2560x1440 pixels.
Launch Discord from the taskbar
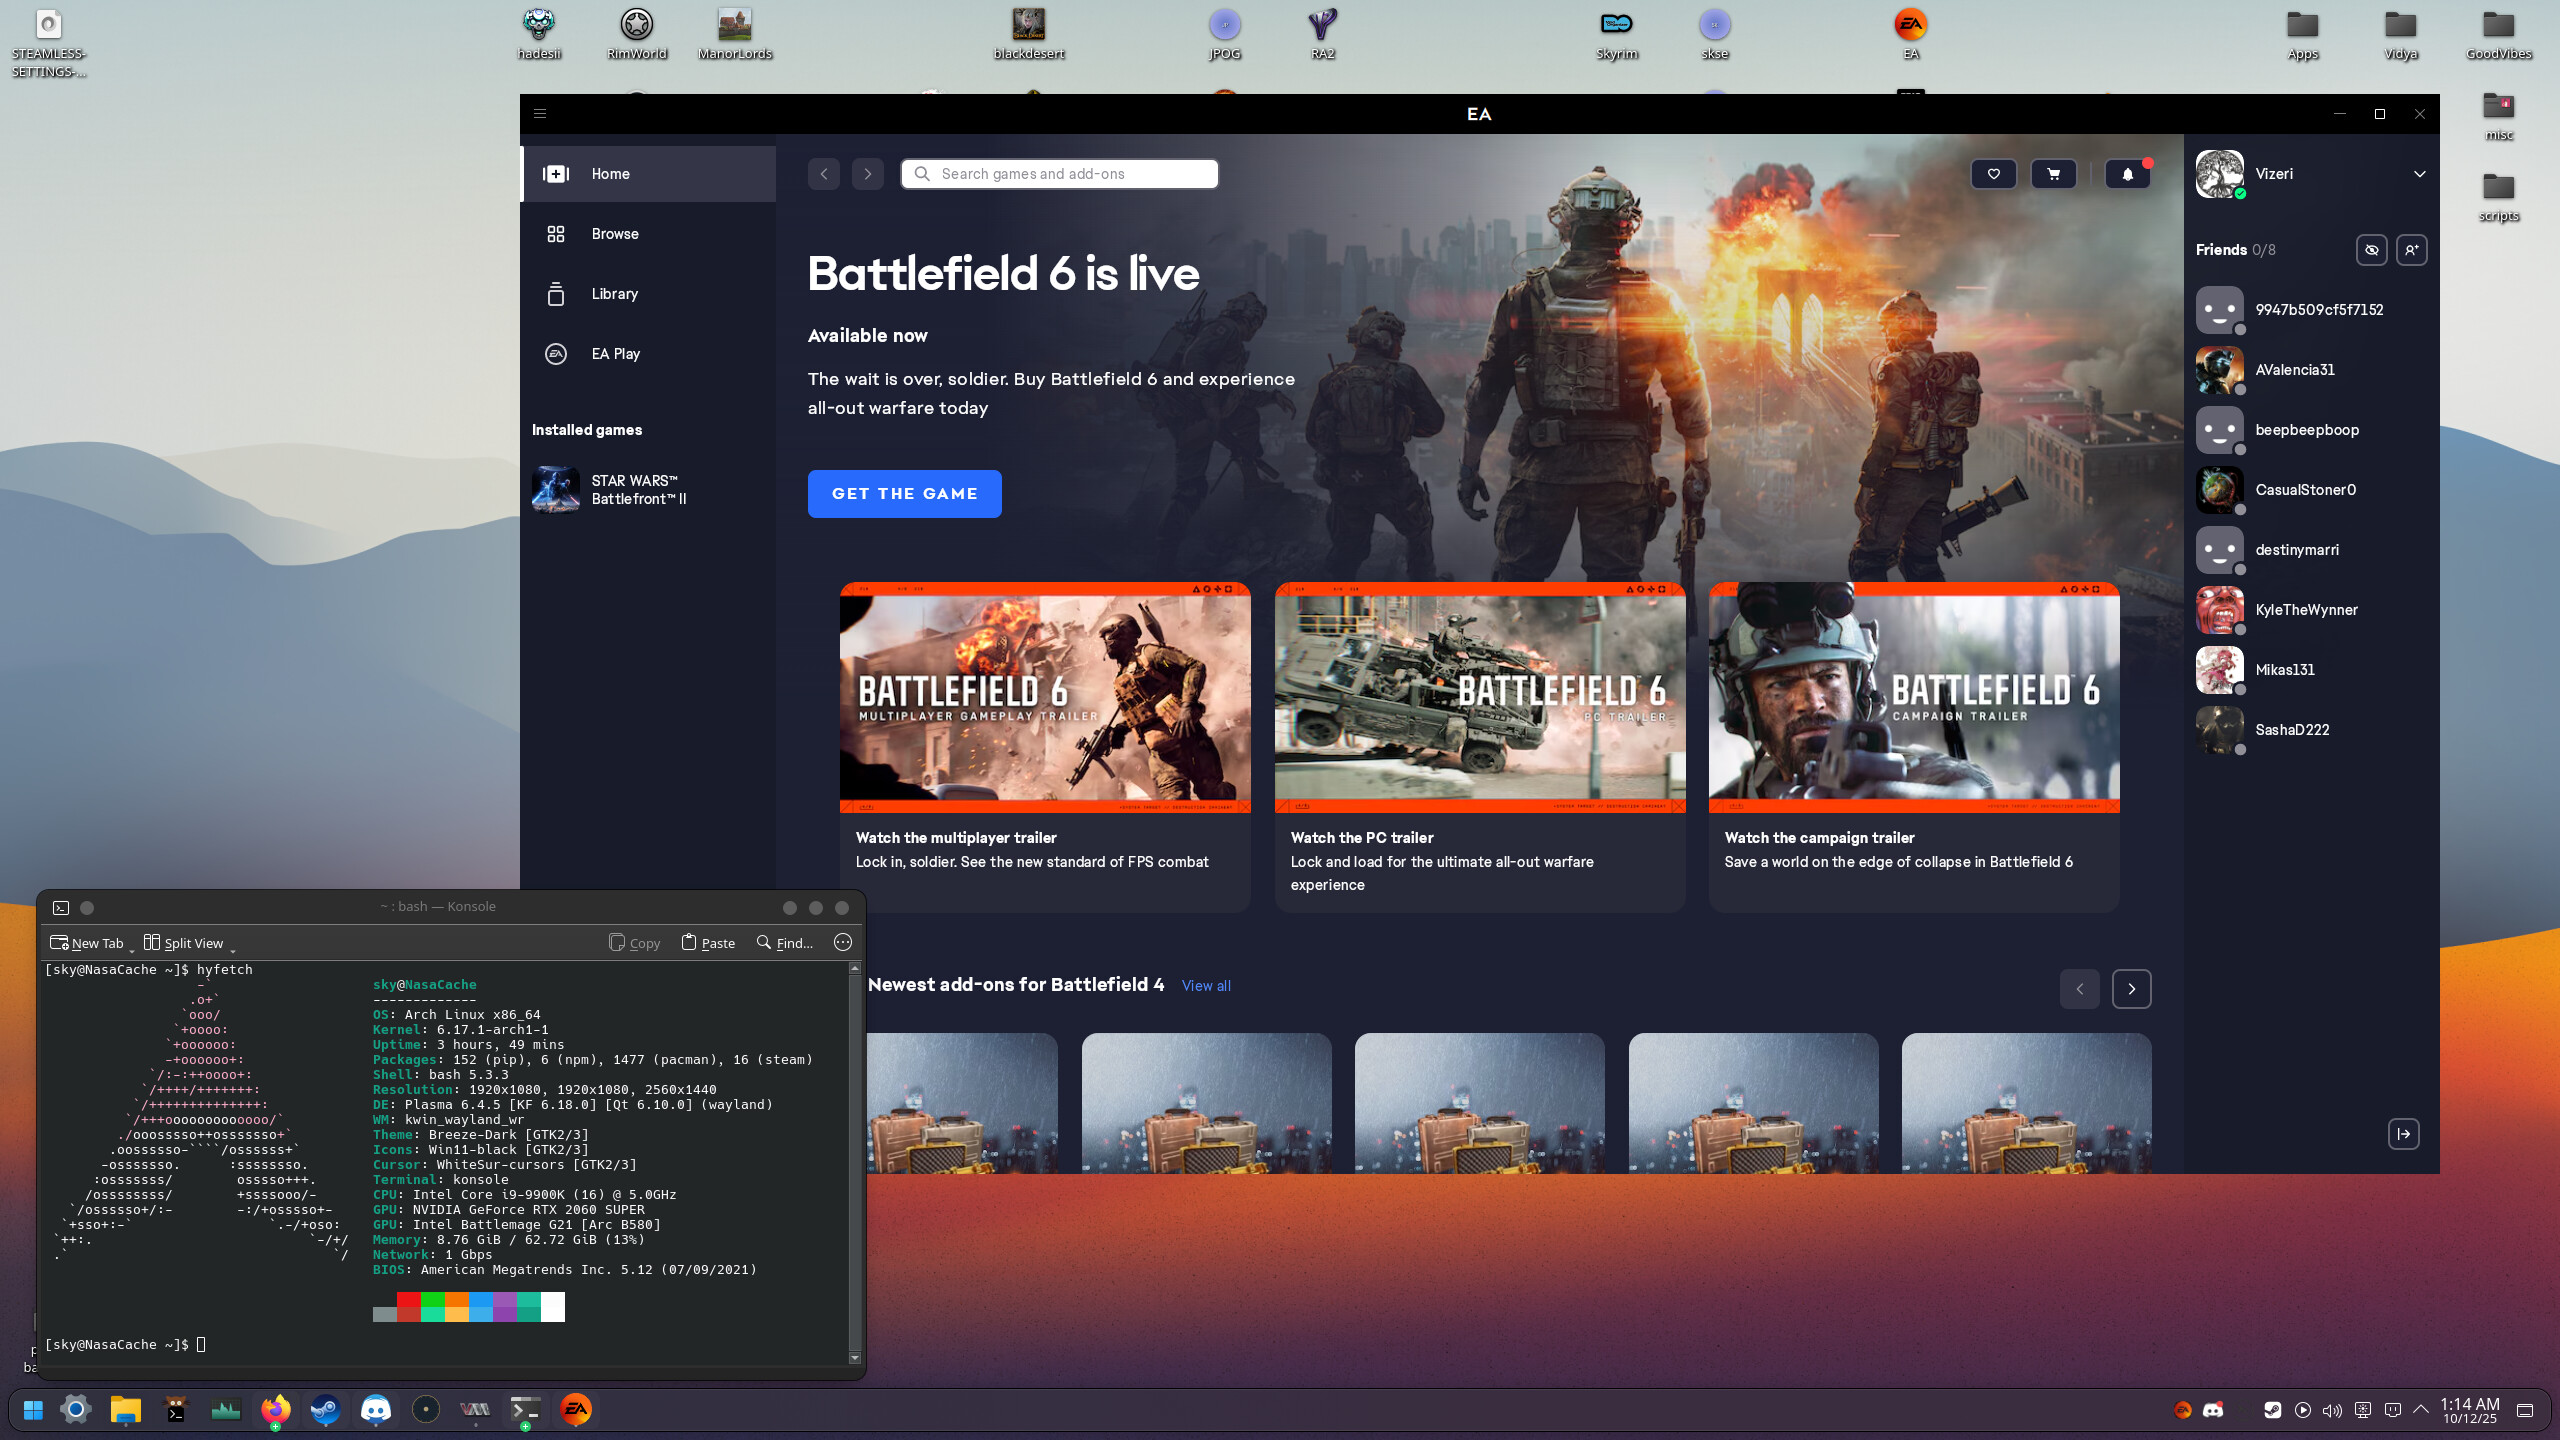tap(375, 1410)
